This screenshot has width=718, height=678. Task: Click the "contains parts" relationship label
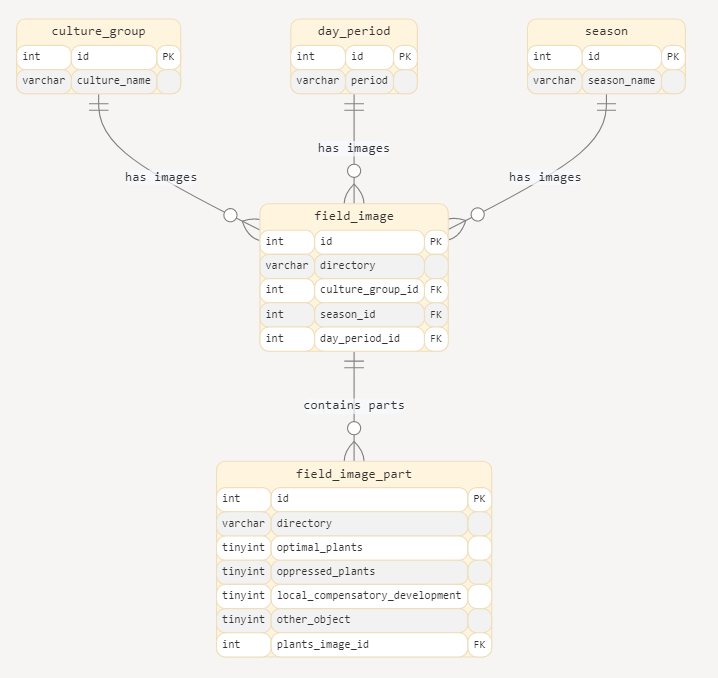coord(354,405)
